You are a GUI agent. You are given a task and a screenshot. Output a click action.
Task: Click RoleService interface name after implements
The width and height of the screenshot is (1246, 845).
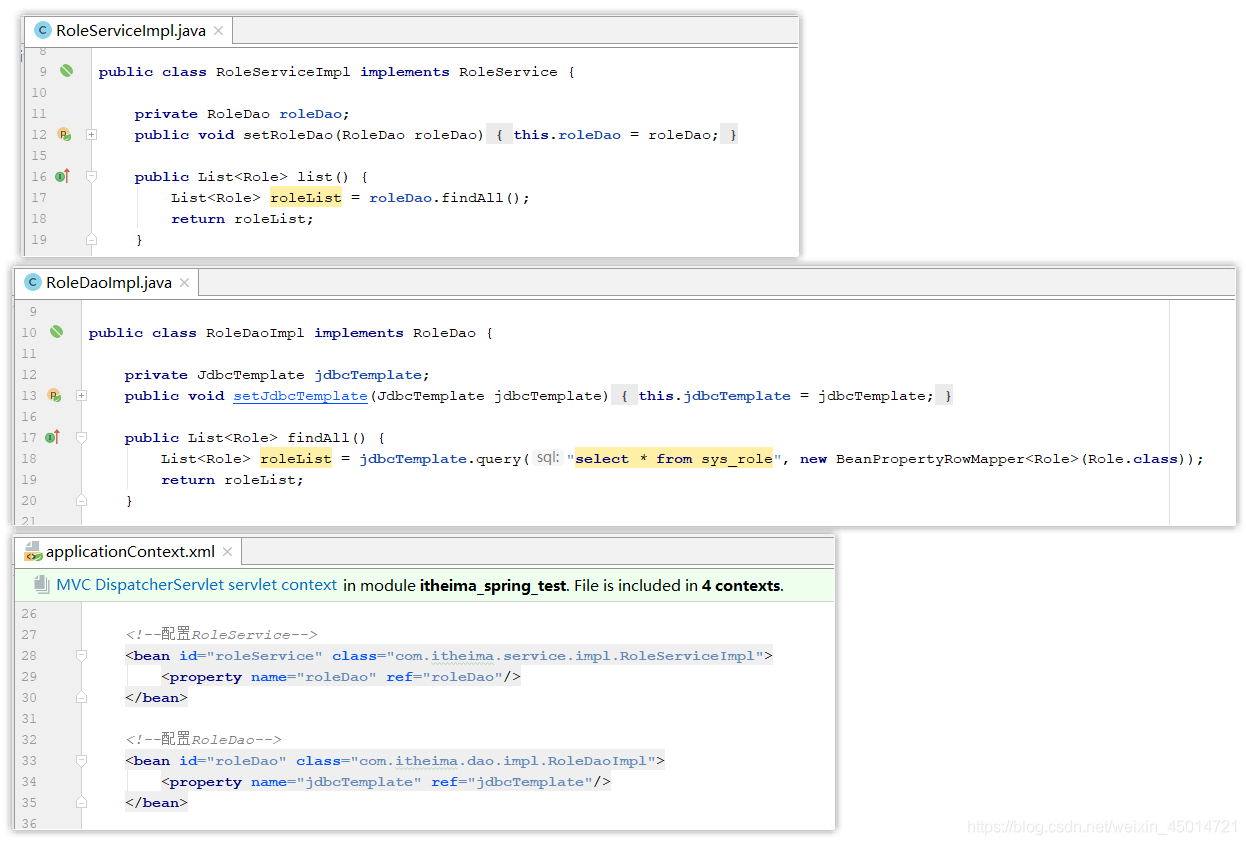(508, 72)
